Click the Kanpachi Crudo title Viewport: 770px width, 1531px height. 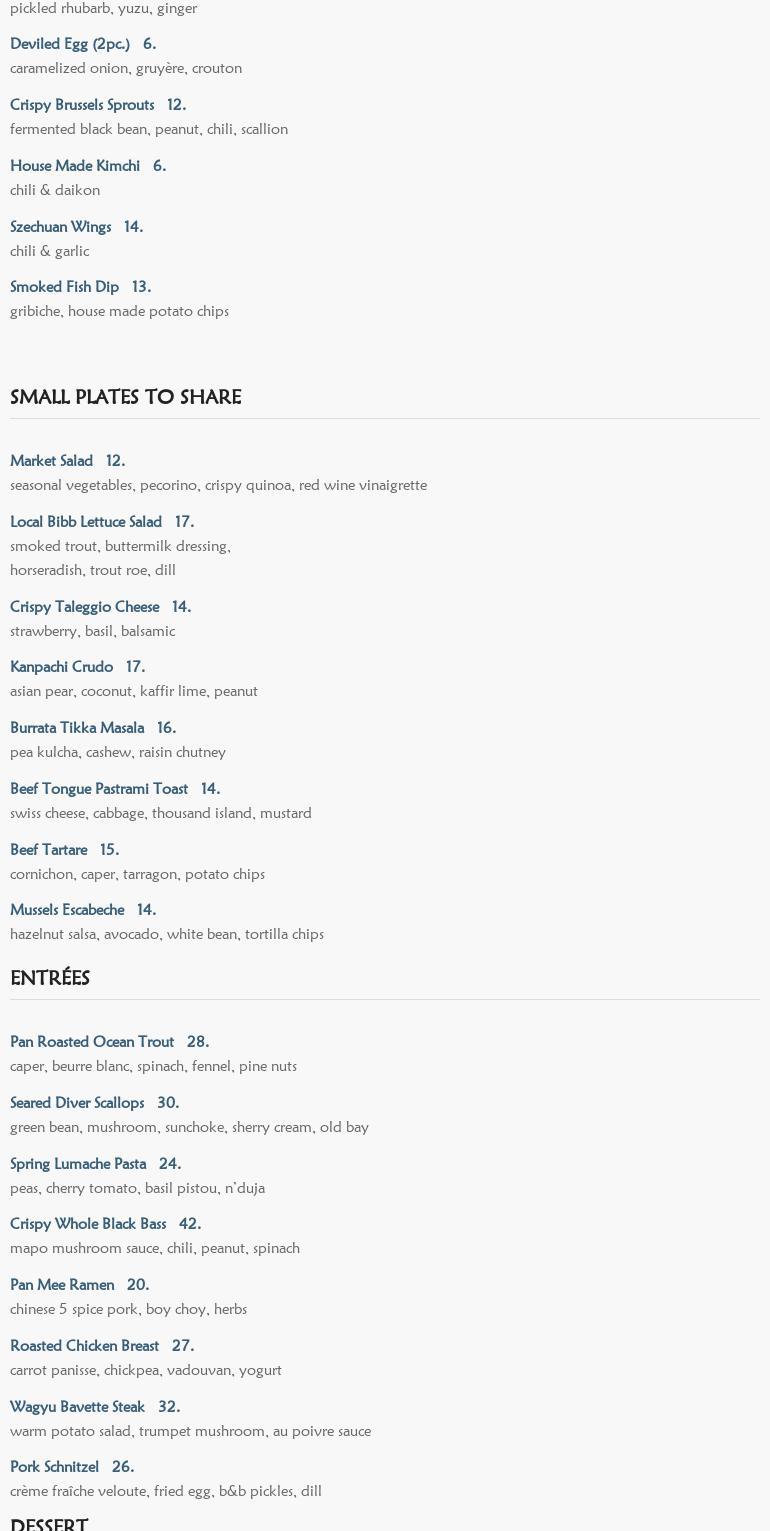point(61,667)
